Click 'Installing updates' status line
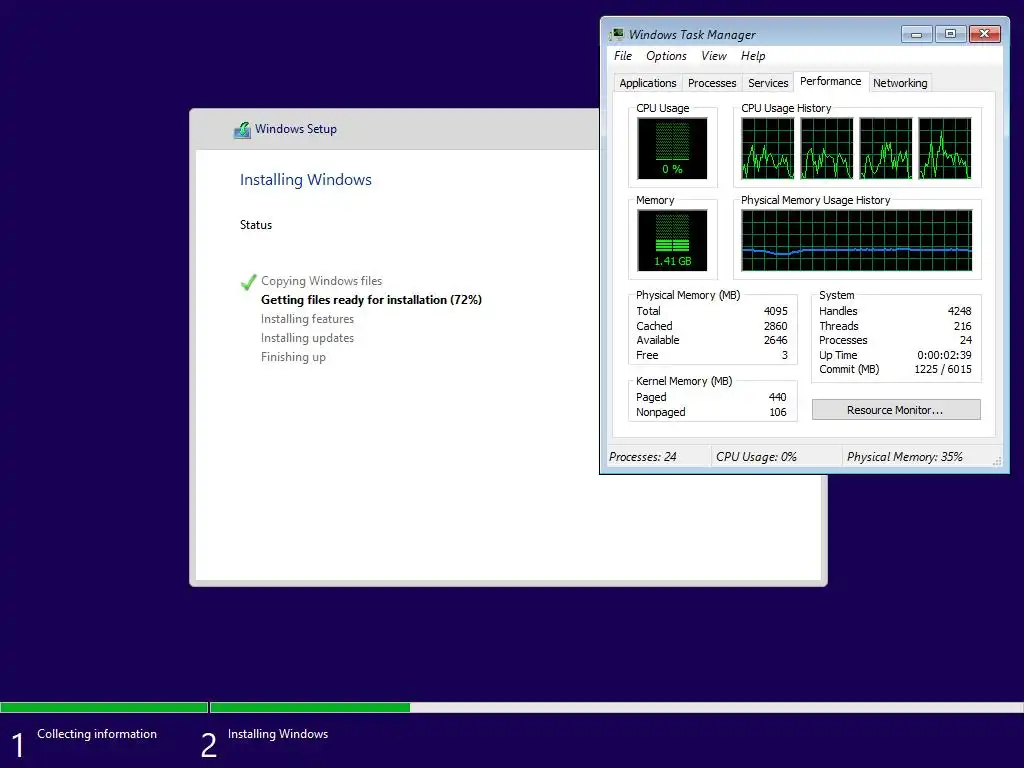This screenshot has width=1024, height=768. pos(307,338)
